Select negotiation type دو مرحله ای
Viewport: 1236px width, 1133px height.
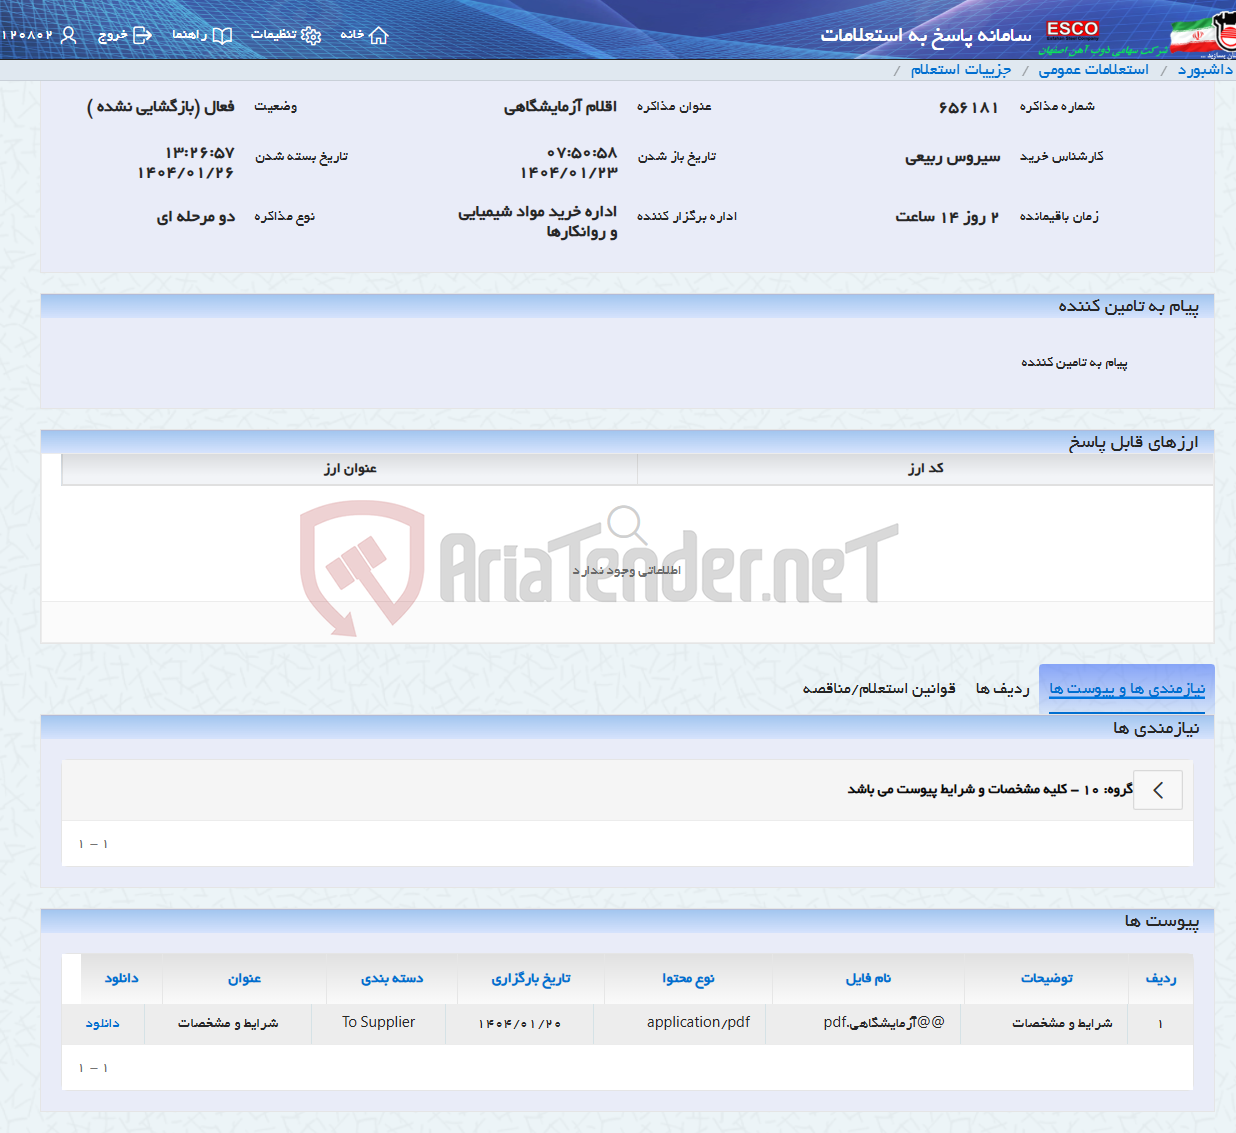[x=196, y=217]
